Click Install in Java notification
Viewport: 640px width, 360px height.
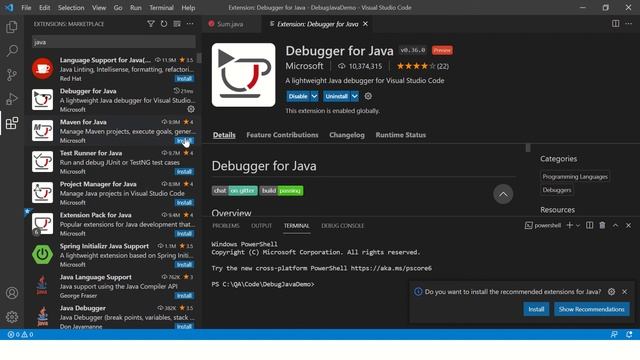[x=536, y=309]
